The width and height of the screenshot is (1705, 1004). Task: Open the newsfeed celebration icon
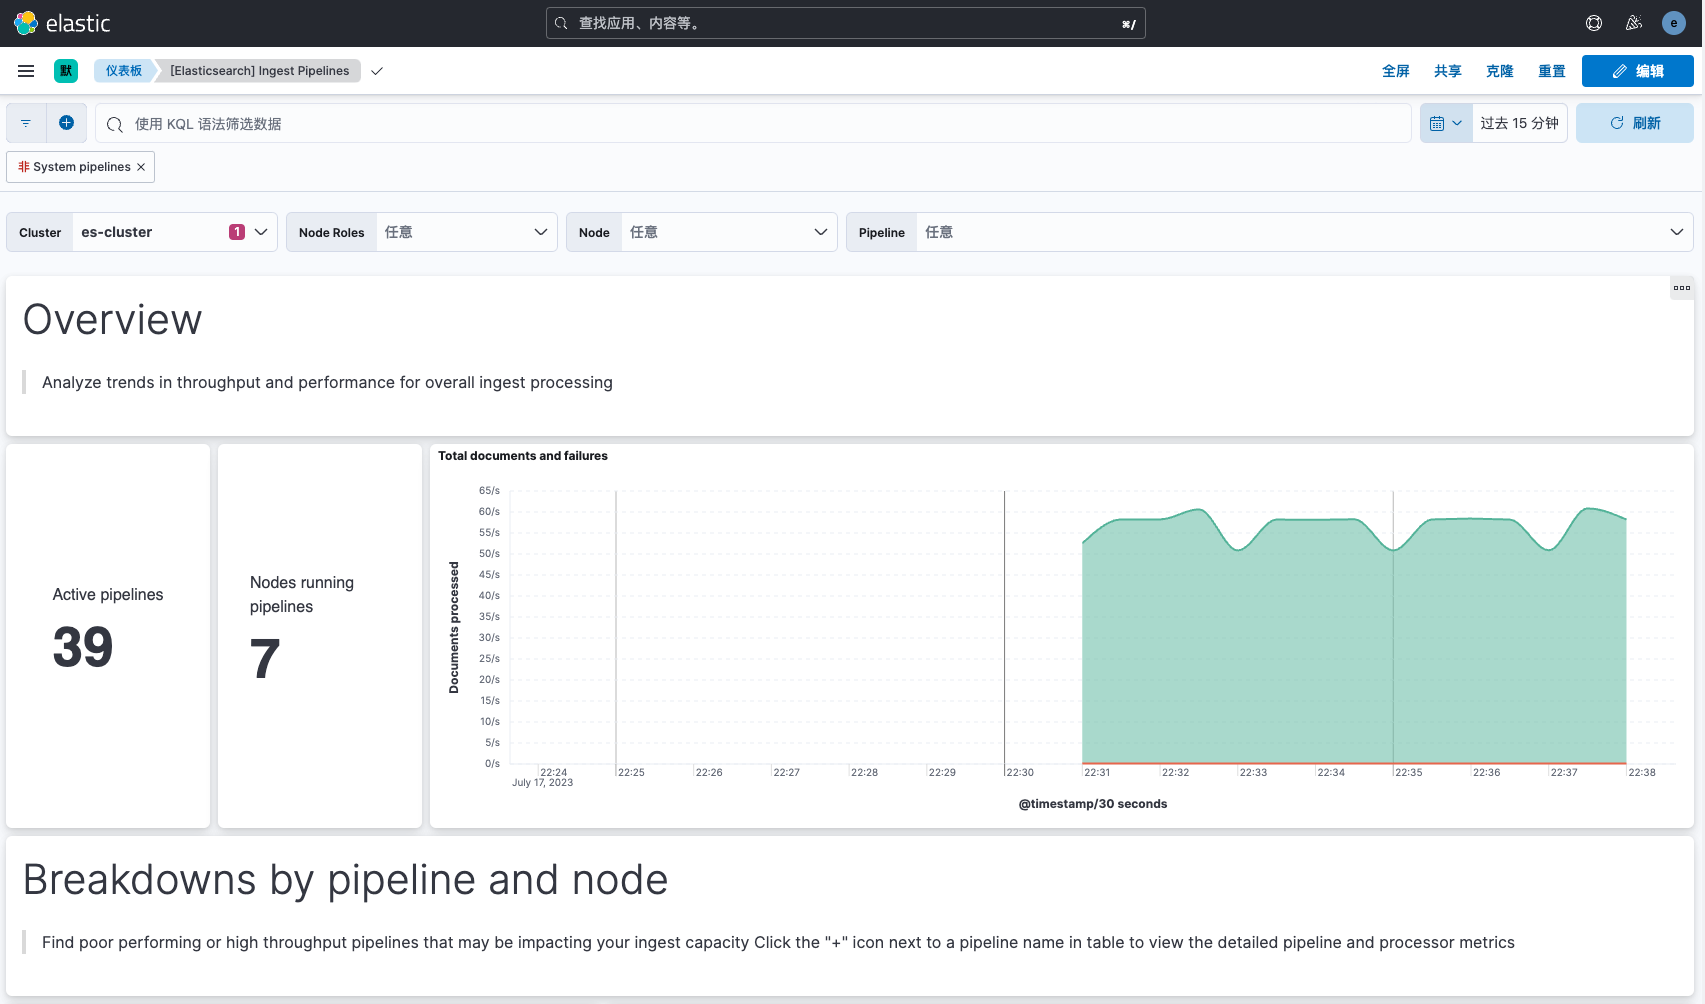pos(1634,23)
